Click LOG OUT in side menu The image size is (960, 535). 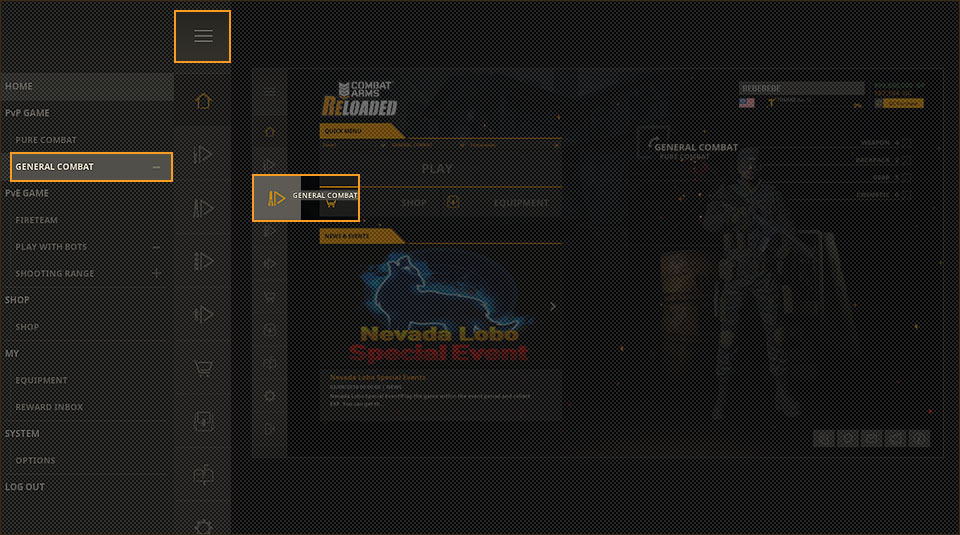(24, 487)
